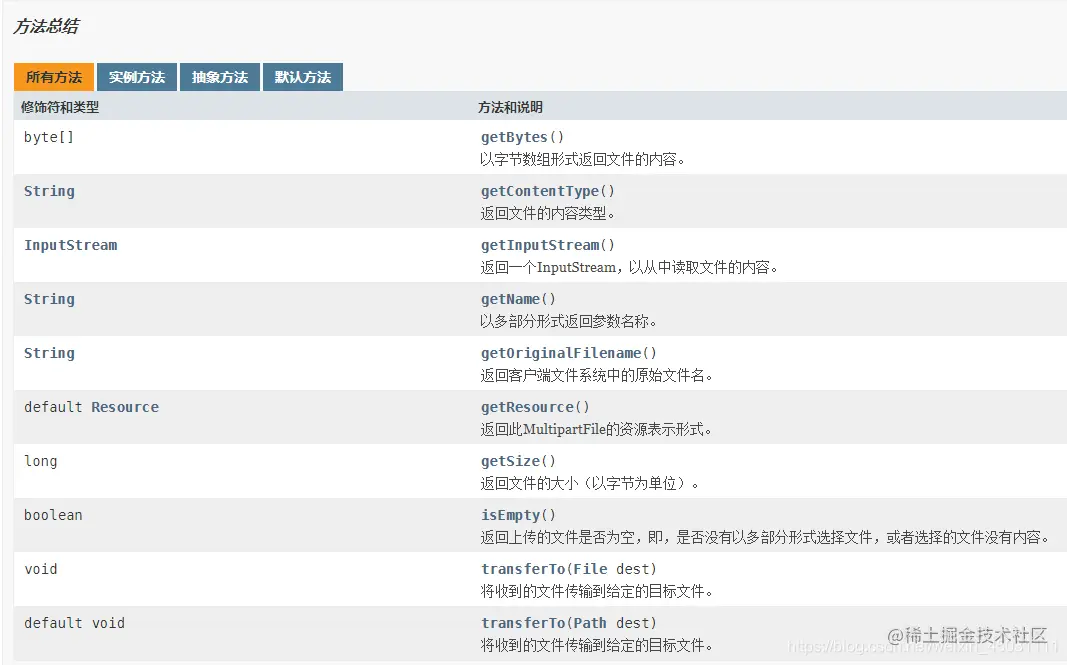The height and width of the screenshot is (665, 1067).
Task: Click description 返回此MultipartFile的资源表示形式
Action: tap(596, 429)
